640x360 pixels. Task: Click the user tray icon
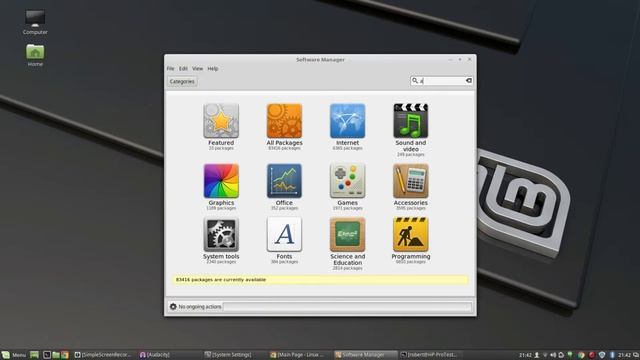coord(537,355)
